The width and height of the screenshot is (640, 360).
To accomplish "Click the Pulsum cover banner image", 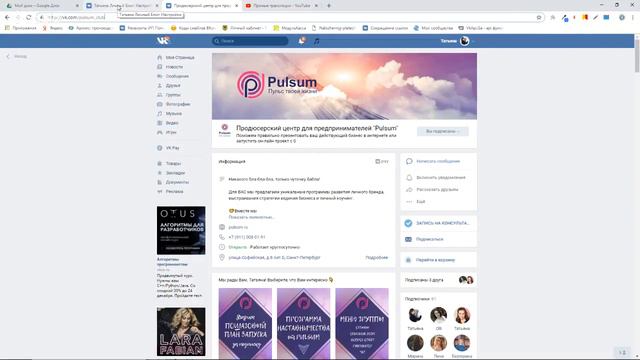I will tap(344, 86).
